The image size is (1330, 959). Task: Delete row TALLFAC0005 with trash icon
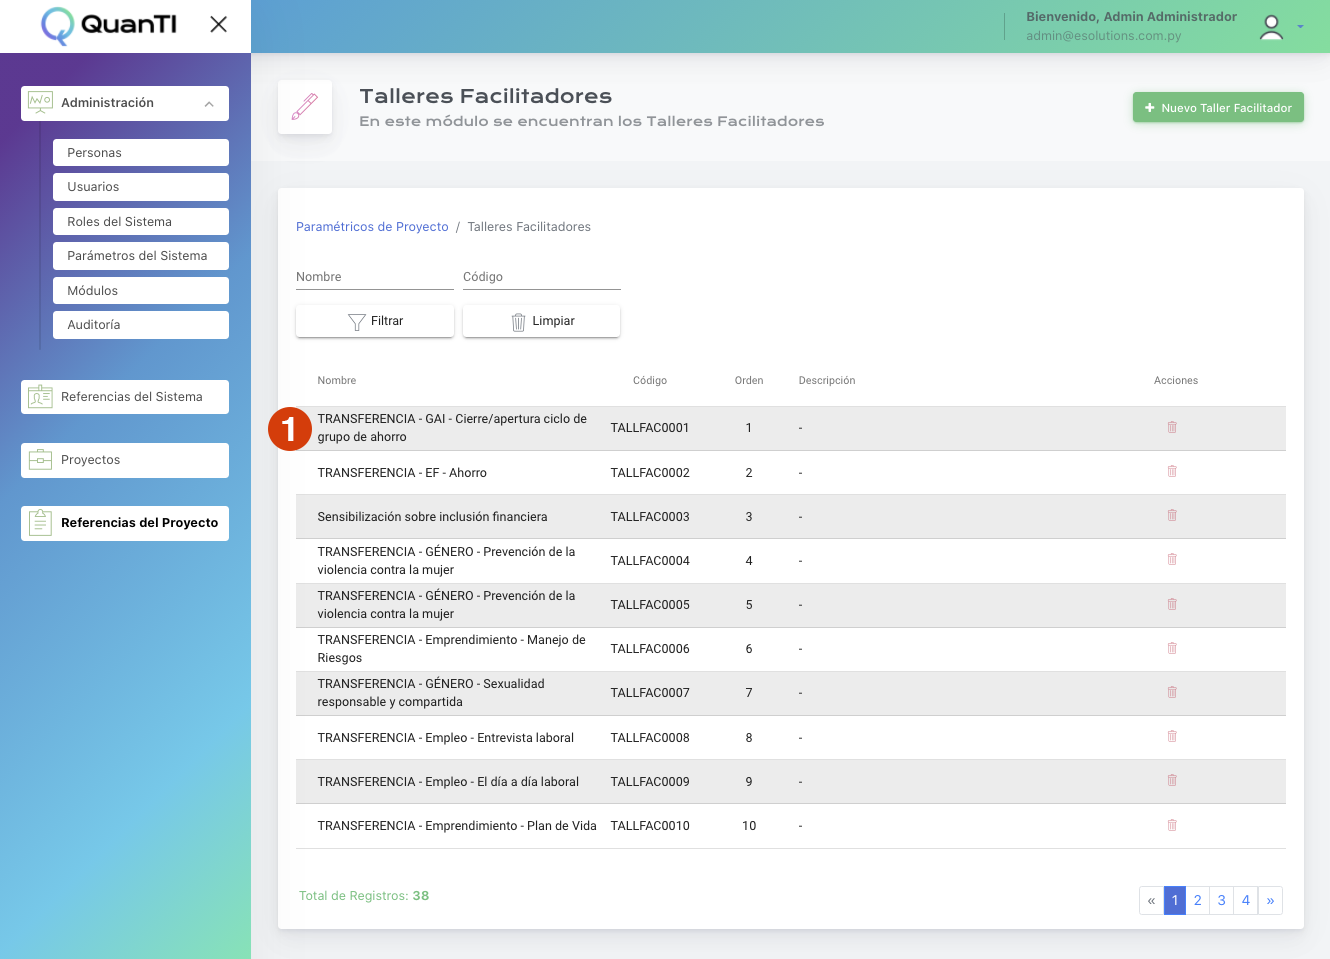point(1172,604)
